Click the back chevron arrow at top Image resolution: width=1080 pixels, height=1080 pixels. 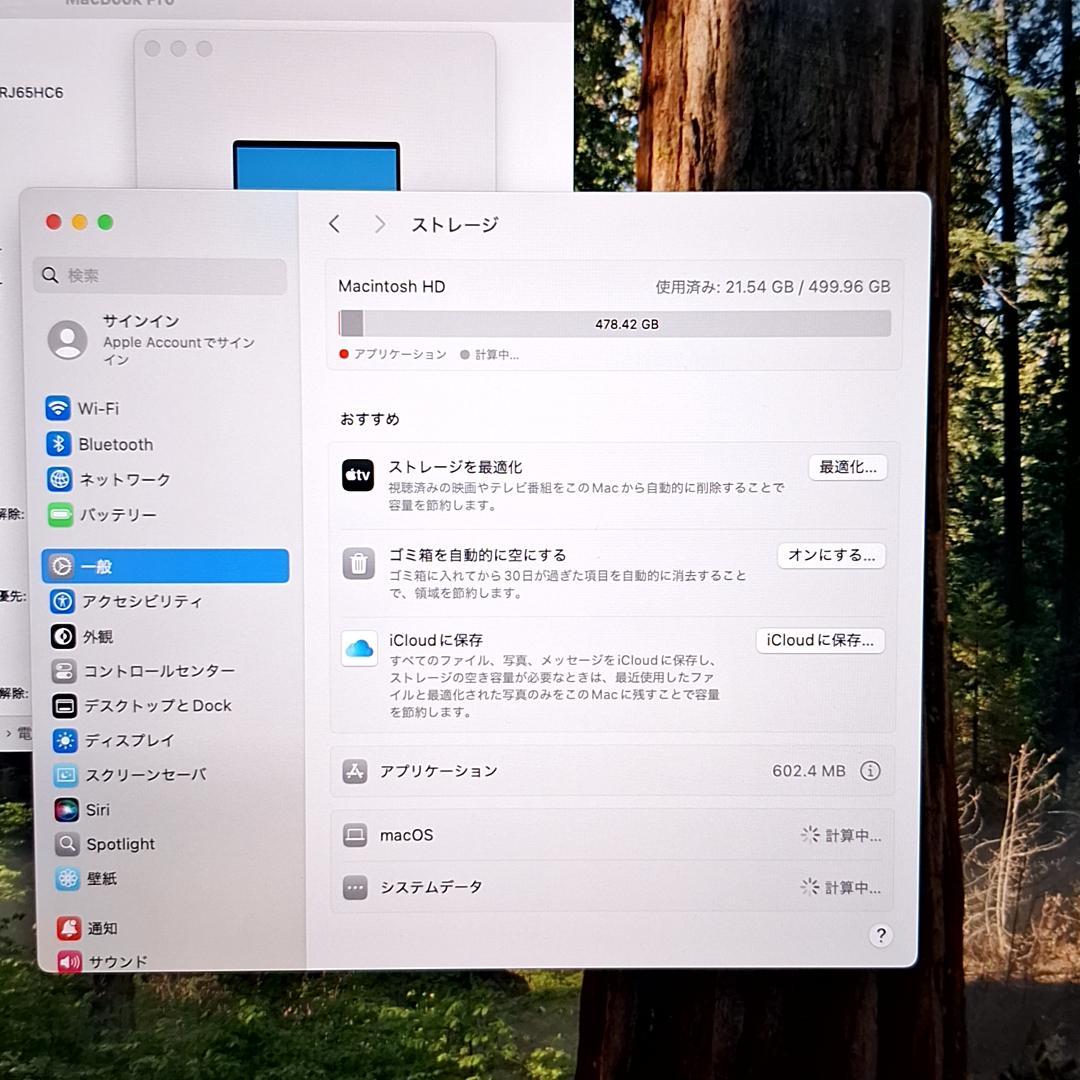(x=335, y=224)
